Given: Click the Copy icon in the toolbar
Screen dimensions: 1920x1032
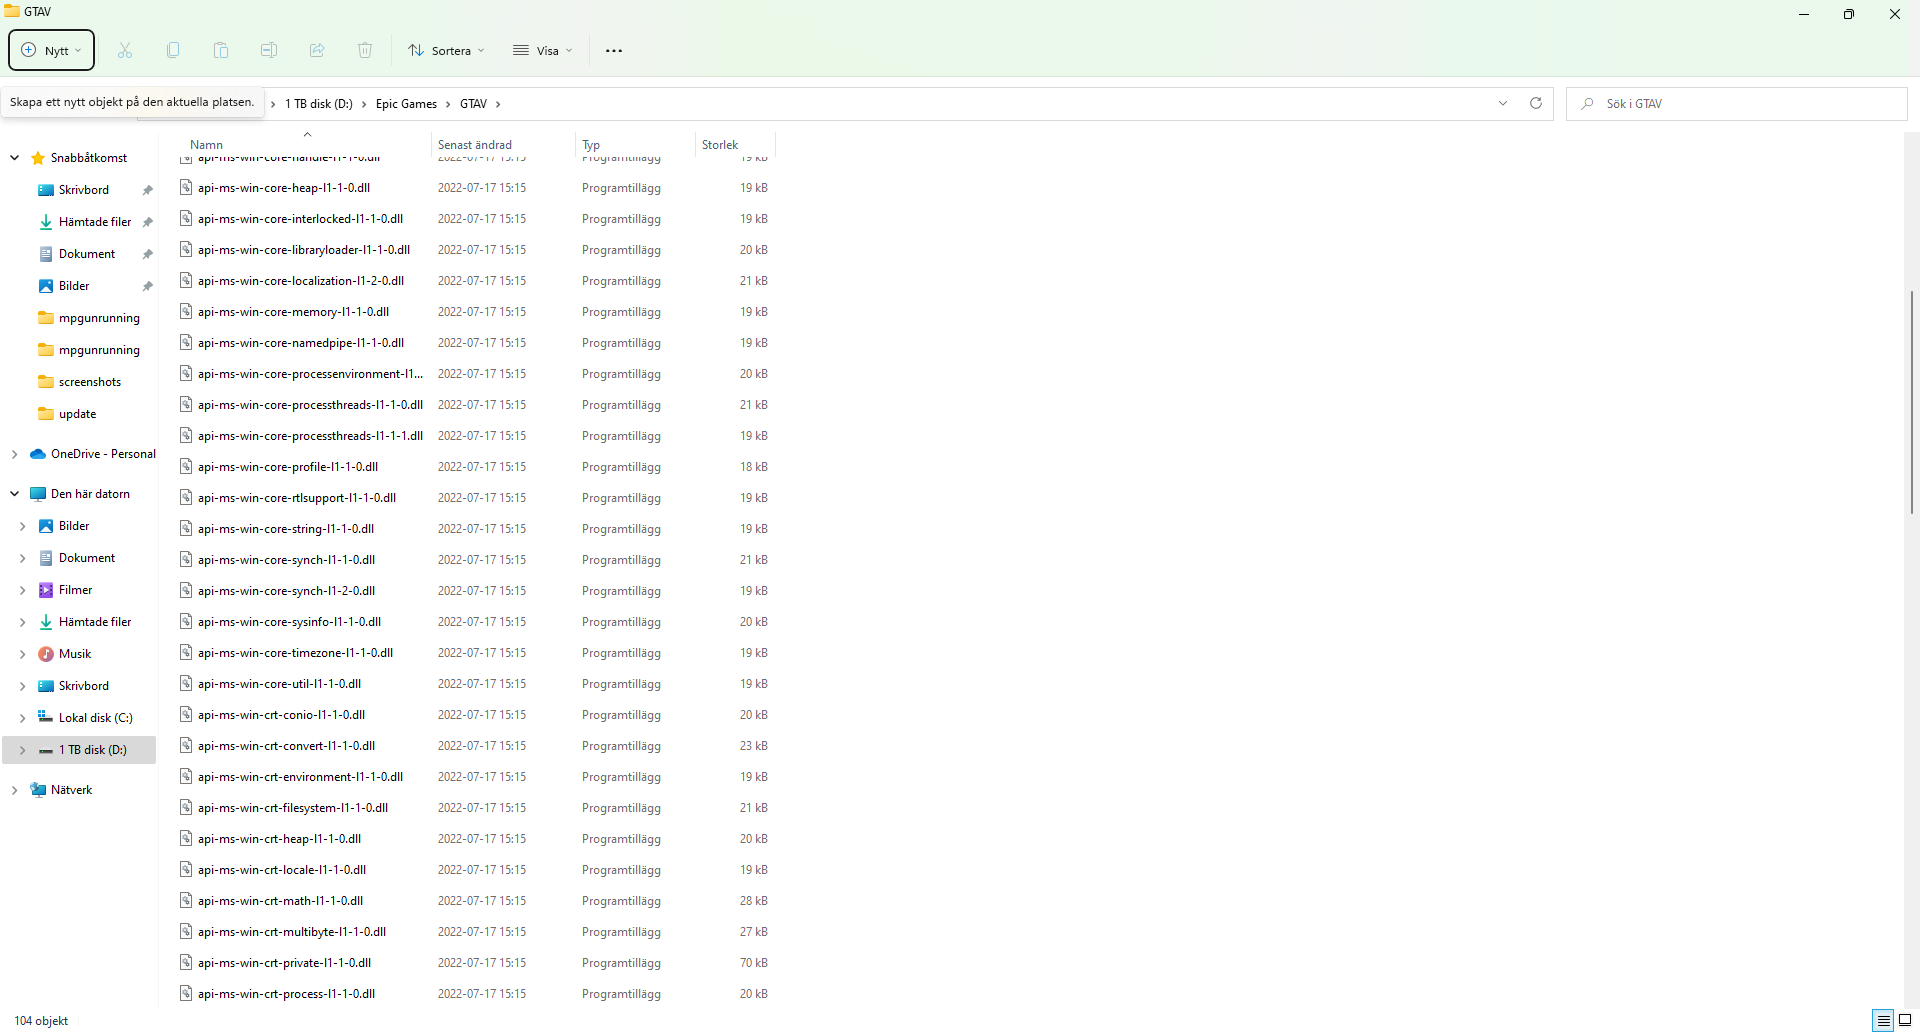Looking at the screenshot, I should pyautogui.click(x=172, y=50).
